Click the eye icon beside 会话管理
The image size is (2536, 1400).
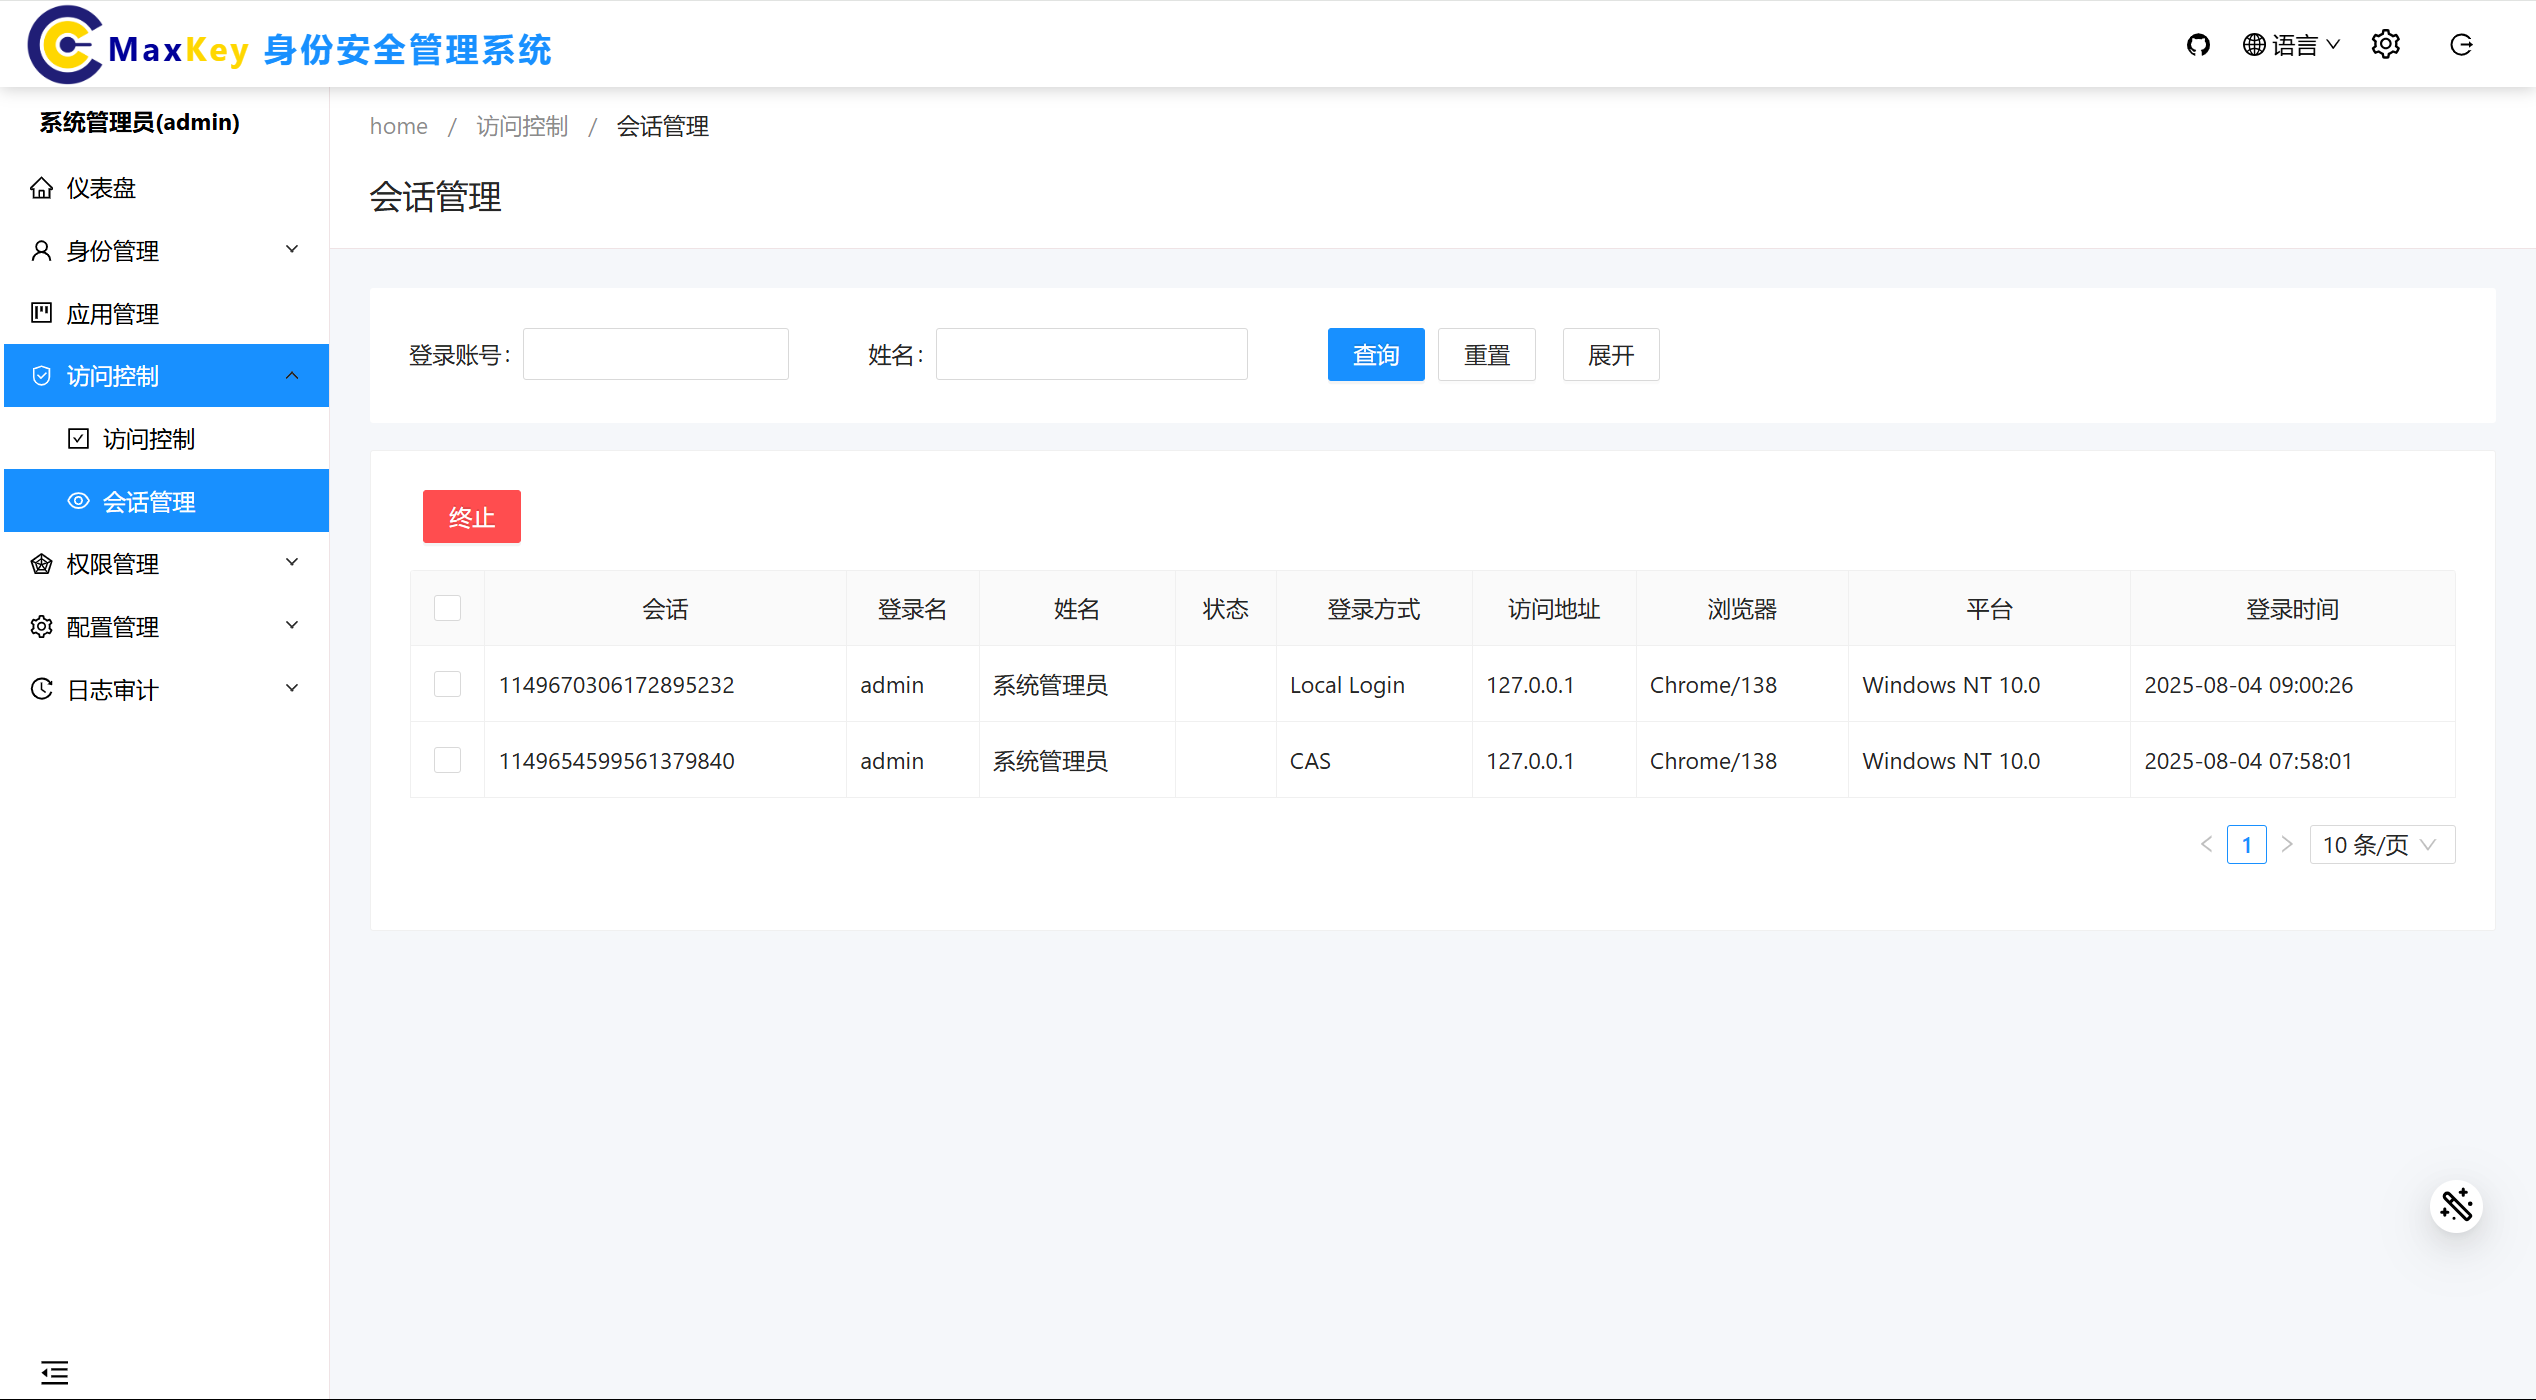pyautogui.click(x=78, y=500)
